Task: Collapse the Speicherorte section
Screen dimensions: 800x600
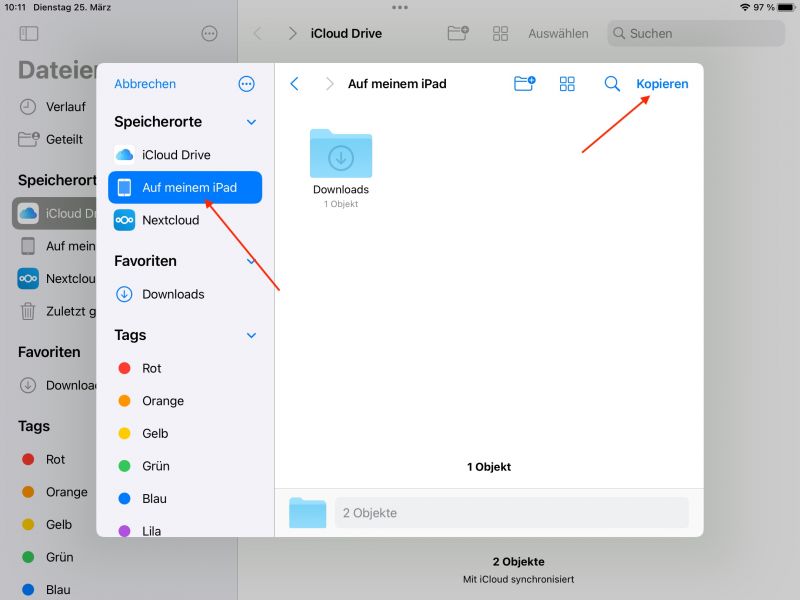Action: (x=249, y=121)
